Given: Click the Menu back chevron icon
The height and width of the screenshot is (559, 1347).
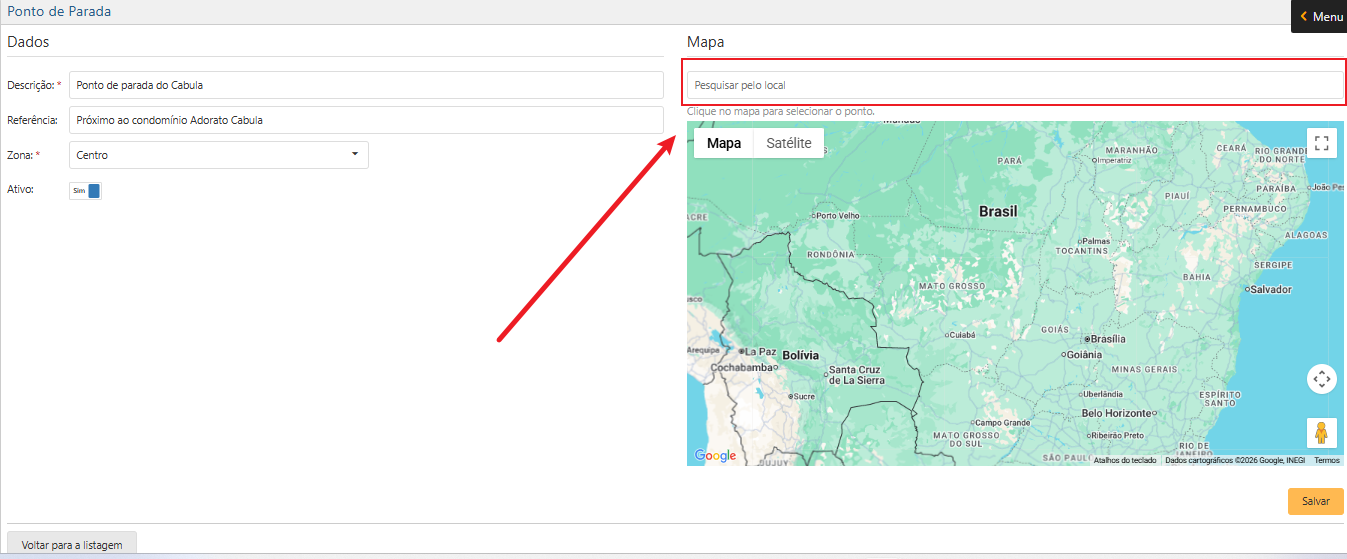Looking at the screenshot, I should point(1303,17).
